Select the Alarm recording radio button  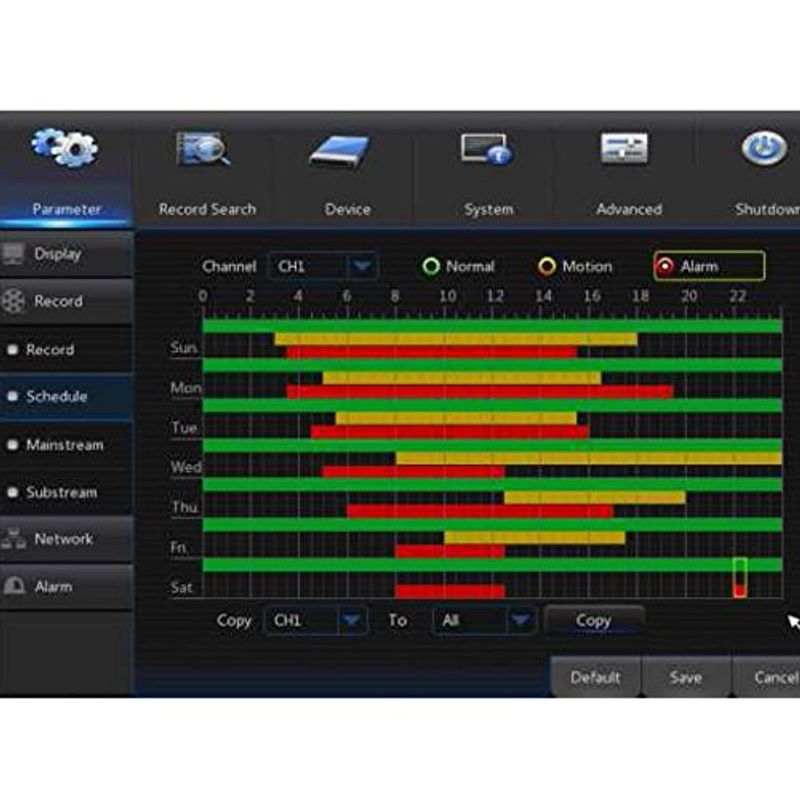[665, 267]
